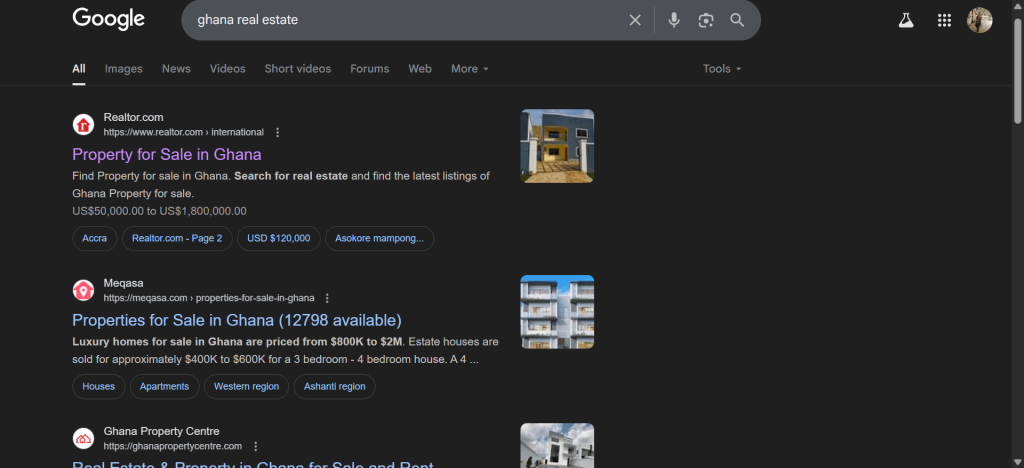The image size is (1024, 468).
Task: Open the Asokore mampong chip
Action: pos(379,238)
